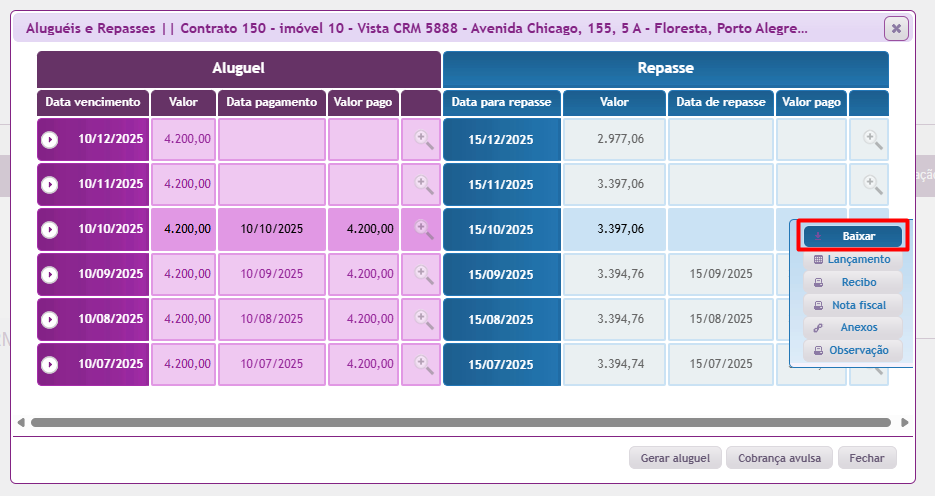Click magnifier icon in 10/09/2025 aluguel row

[x=424, y=275]
